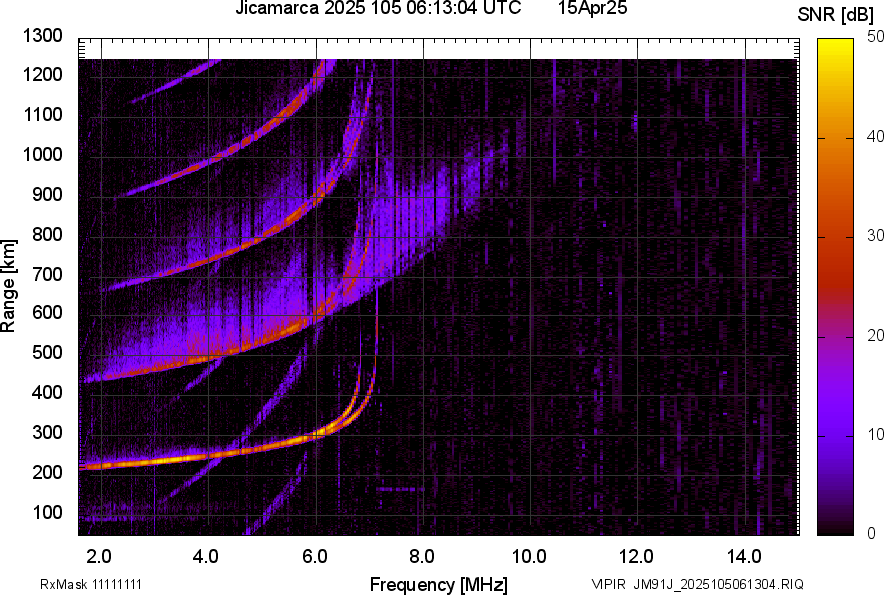The image size is (884, 595).
Task: Click the frequency tick label '10.0'
Action: pyautogui.click(x=529, y=557)
